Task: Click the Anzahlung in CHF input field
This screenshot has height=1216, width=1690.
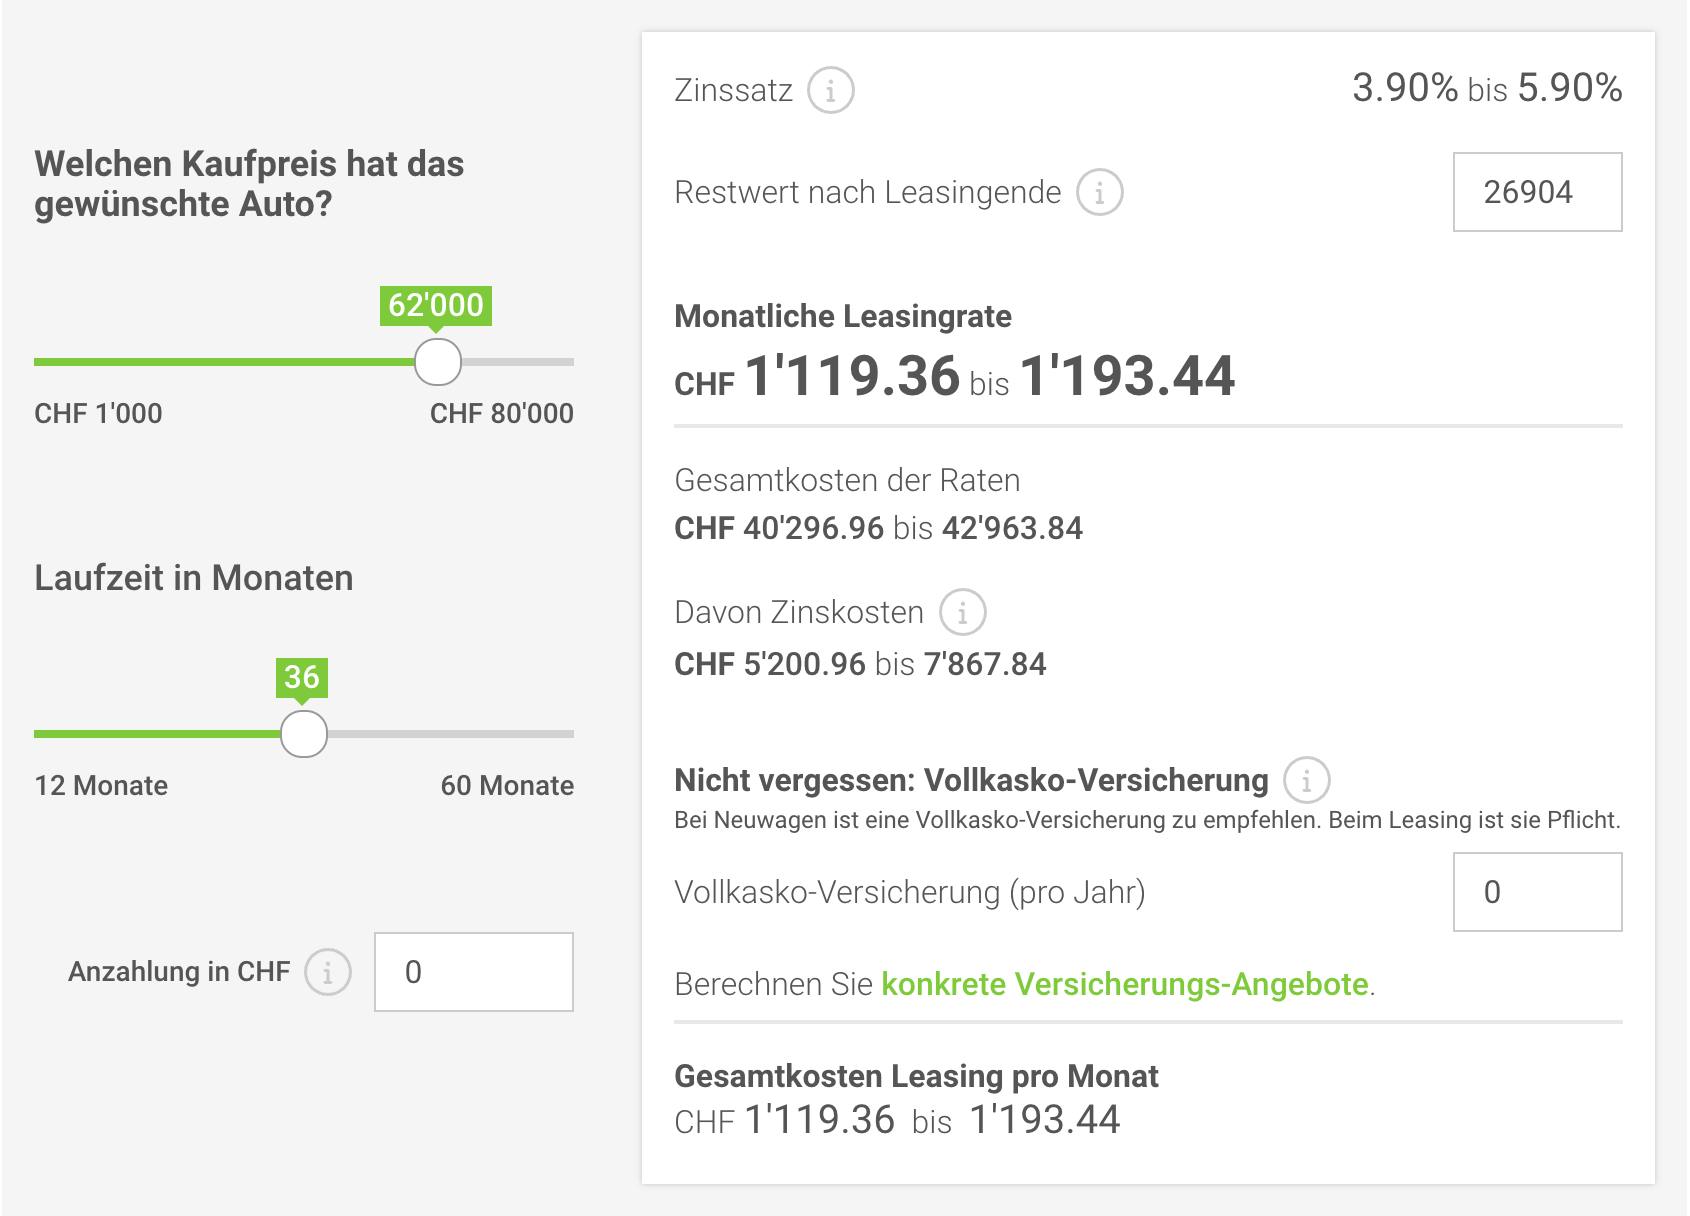Action: [x=473, y=970]
